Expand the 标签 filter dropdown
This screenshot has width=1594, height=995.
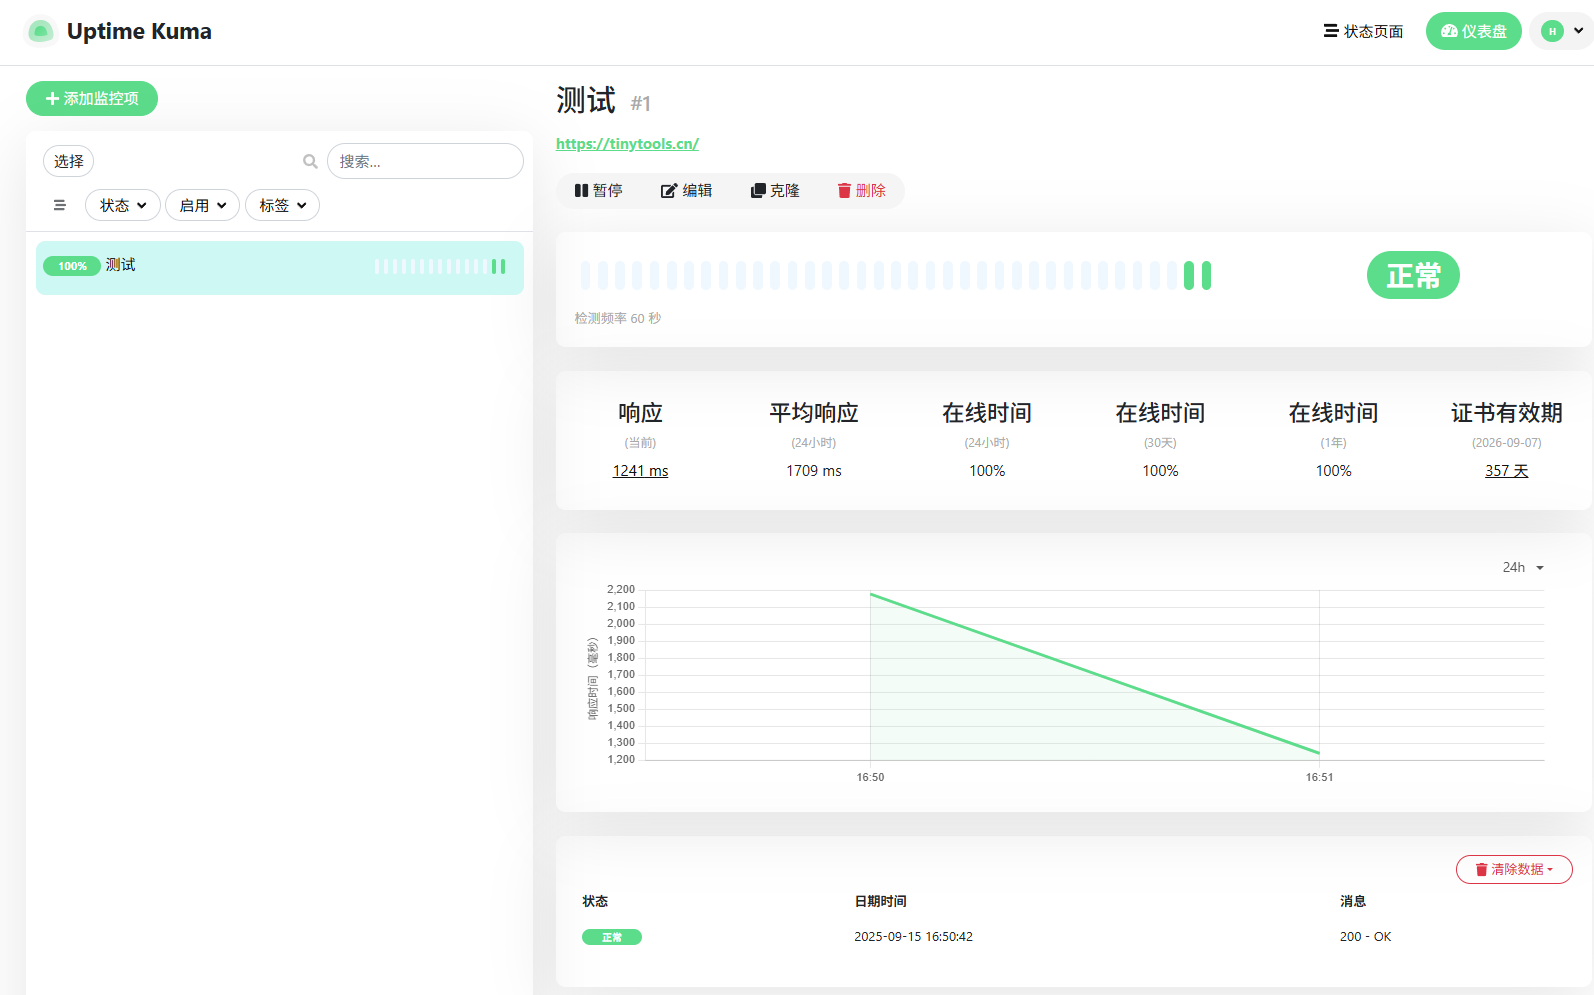tap(282, 205)
